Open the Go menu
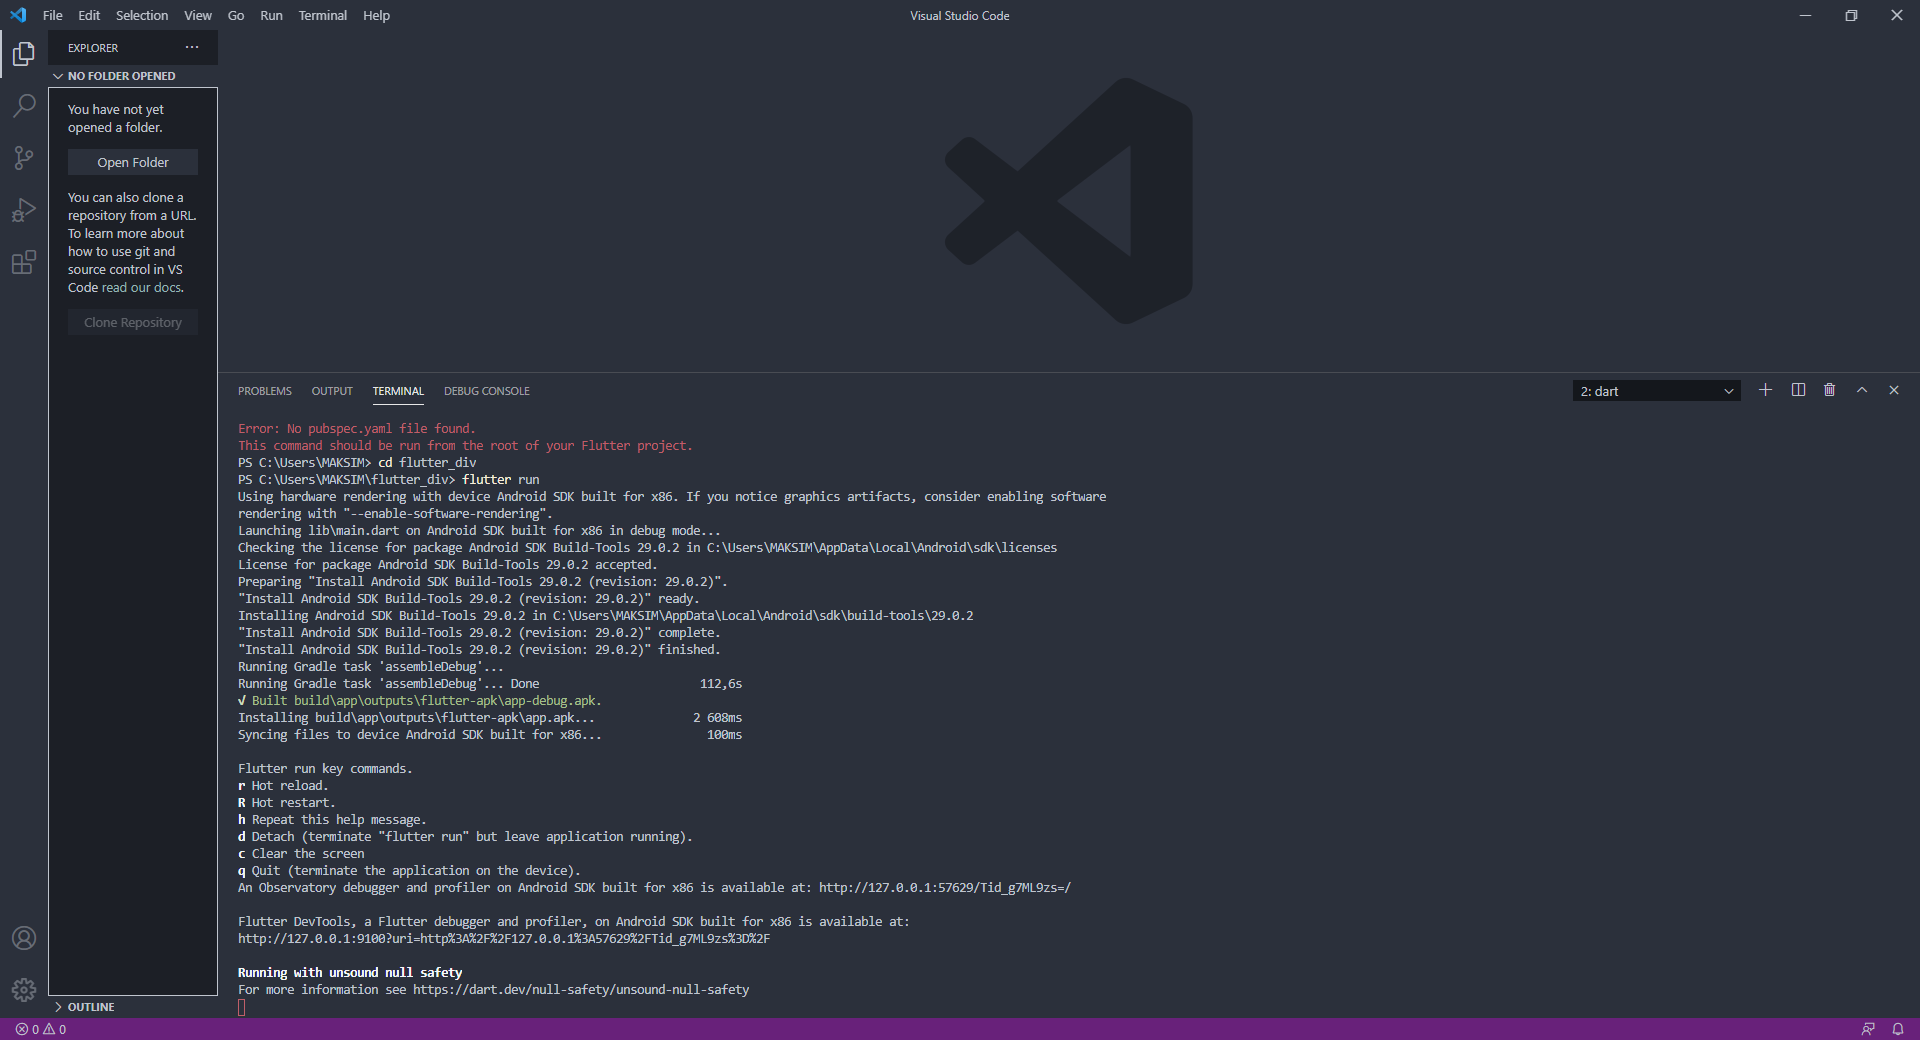This screenshot has width=1920, height=1040. (x=236, y=15)
